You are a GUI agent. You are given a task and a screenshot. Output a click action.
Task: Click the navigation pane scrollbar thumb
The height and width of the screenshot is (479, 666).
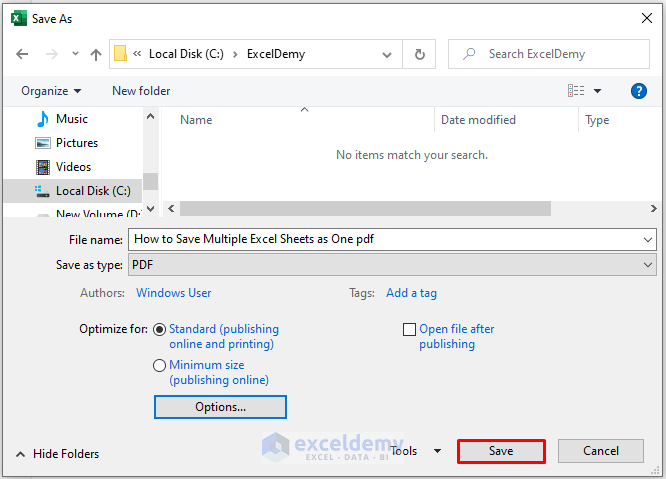(150, 181)
